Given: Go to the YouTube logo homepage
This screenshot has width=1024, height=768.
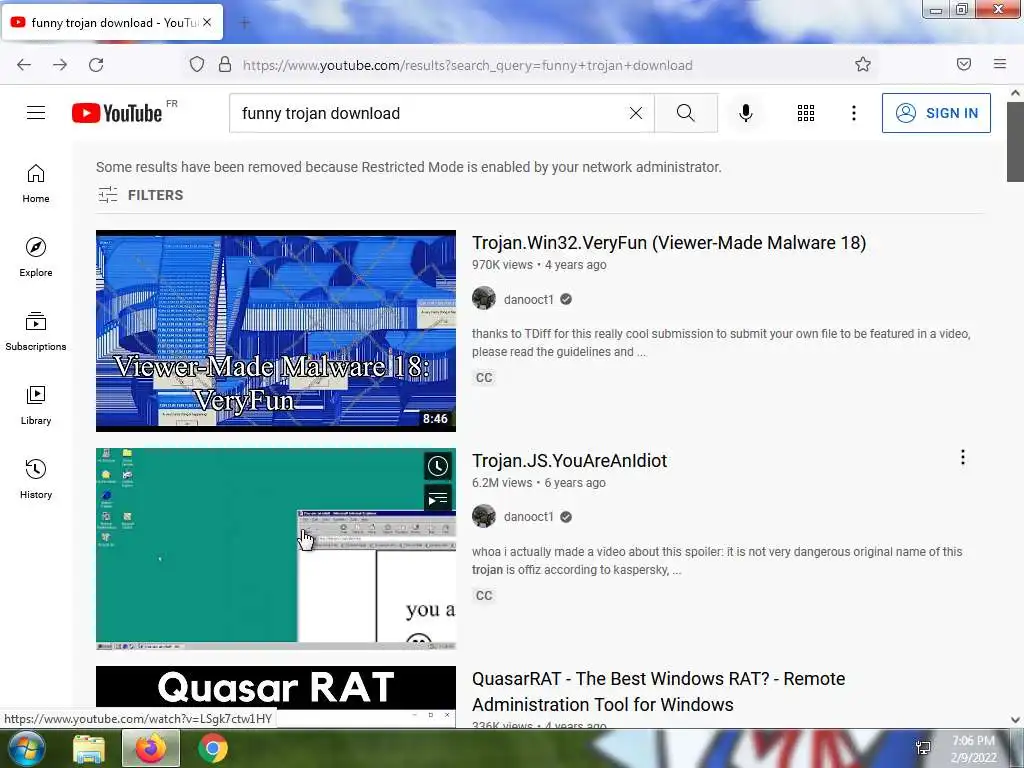Looking at the screenshot, I should (117, 113).
